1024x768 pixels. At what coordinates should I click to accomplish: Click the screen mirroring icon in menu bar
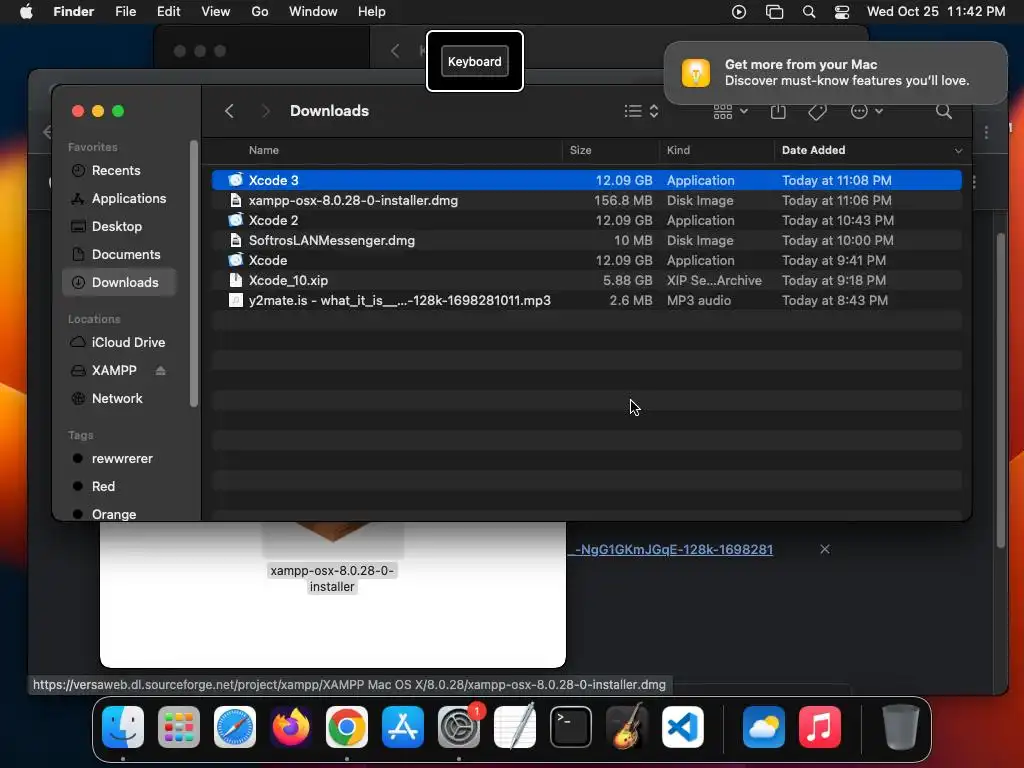(x=774, y=12)
